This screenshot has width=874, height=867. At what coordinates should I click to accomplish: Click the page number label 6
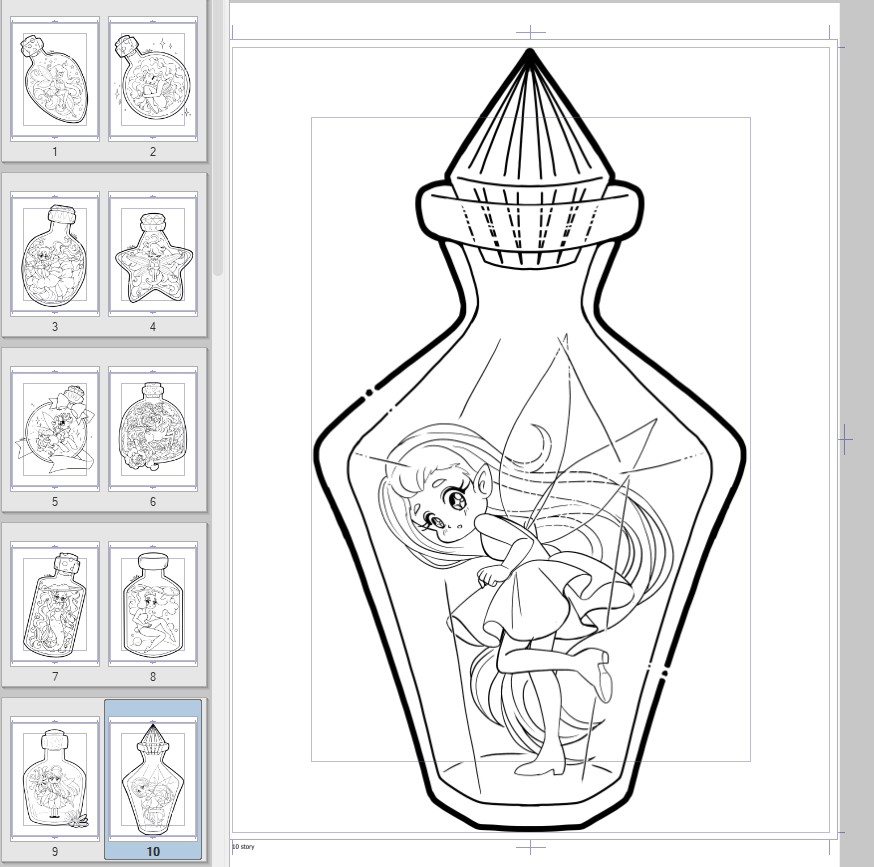[x=152, y=502]
